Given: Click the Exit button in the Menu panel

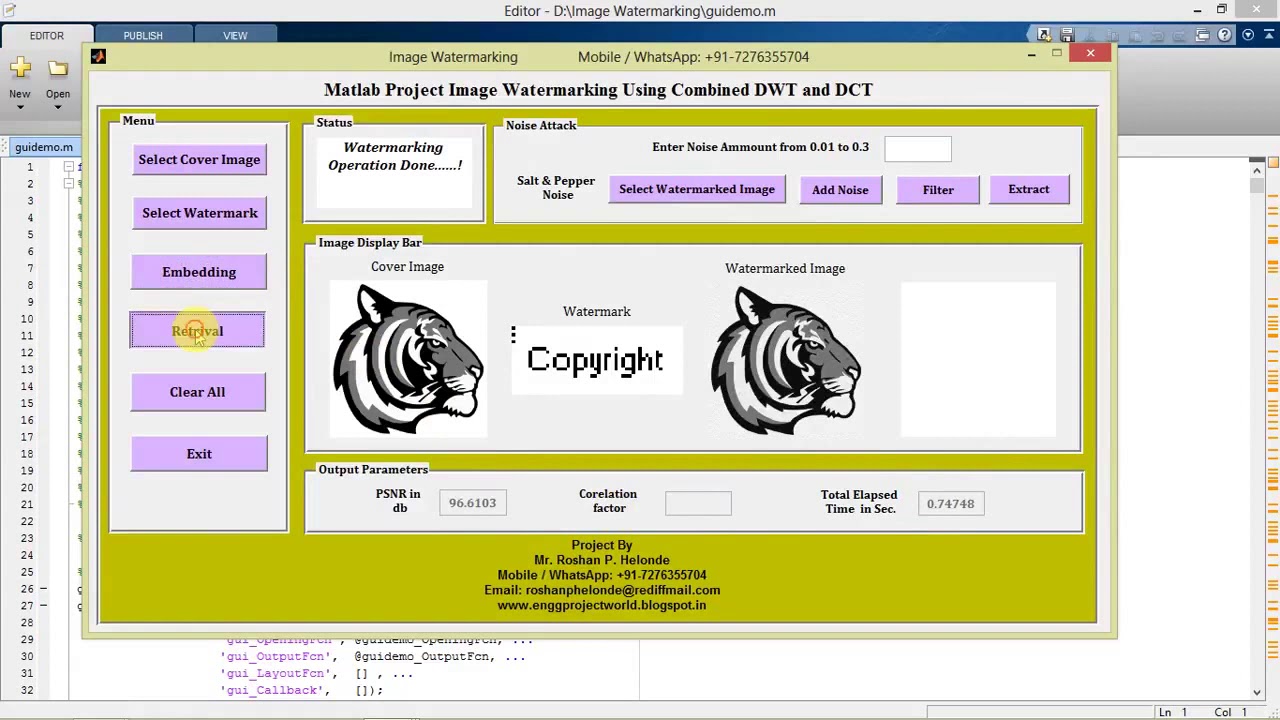Looking at the screenshot, I should tap(199, 454).
